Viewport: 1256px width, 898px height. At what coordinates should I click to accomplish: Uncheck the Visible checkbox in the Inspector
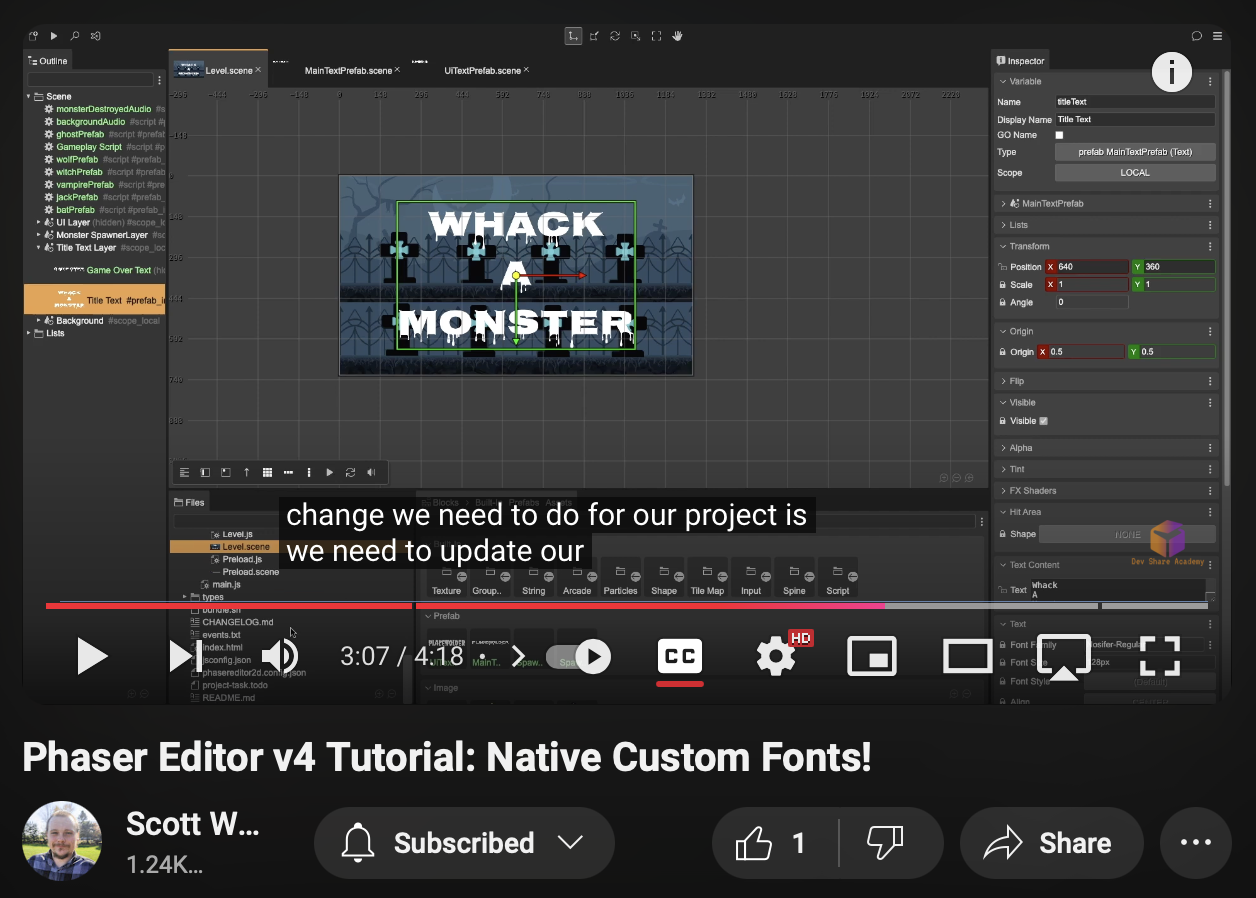(1046, 421)
